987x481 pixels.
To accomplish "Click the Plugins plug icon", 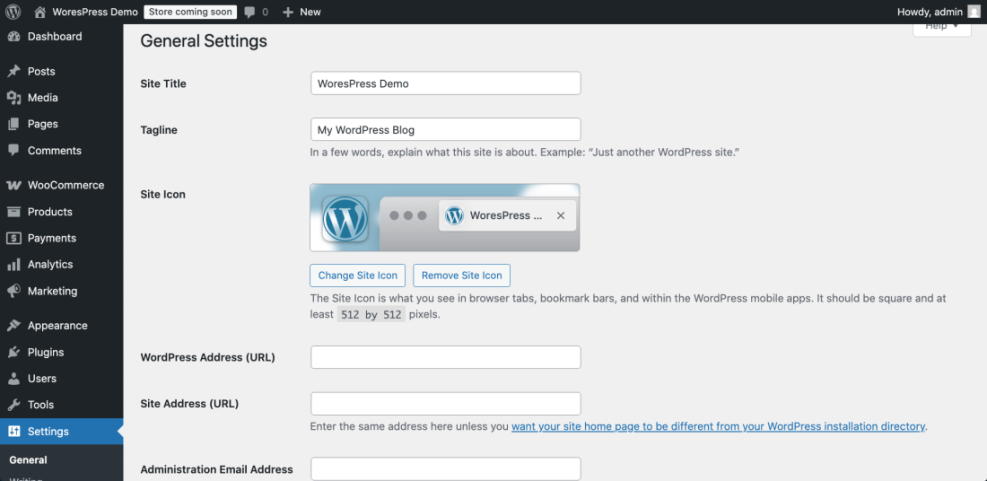I will pos(14,352).
